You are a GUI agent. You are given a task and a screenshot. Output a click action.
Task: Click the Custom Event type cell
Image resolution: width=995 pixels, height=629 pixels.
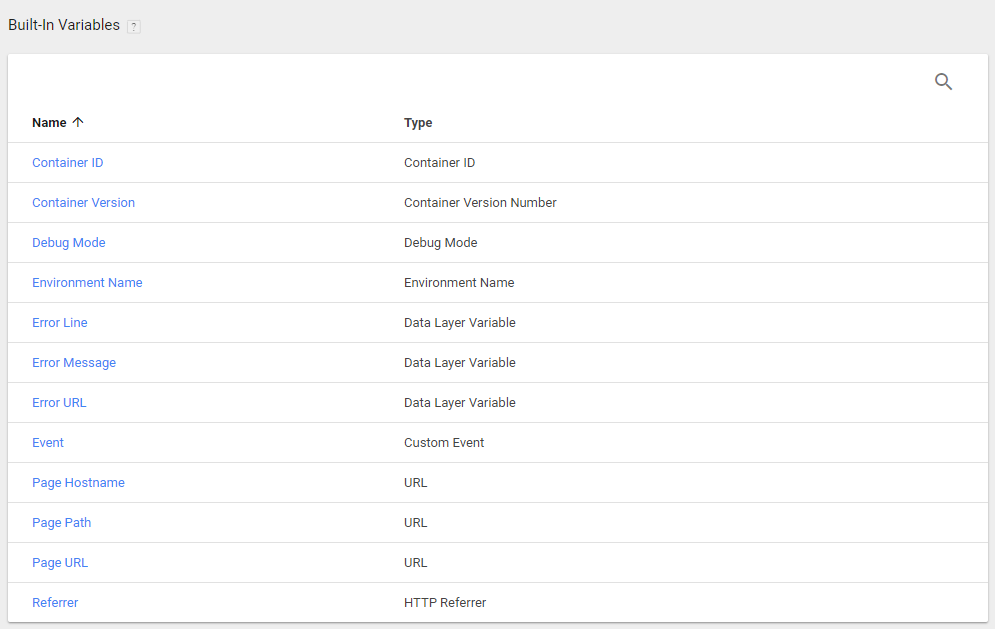444,443
